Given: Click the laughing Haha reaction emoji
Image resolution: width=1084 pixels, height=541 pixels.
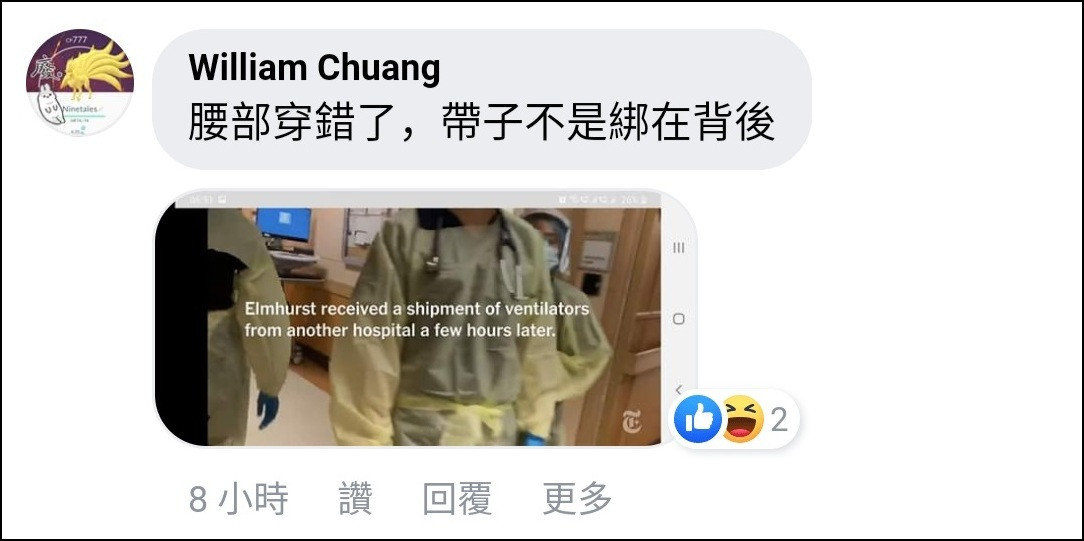Looking at the screenshot, I should click(742, 419).
